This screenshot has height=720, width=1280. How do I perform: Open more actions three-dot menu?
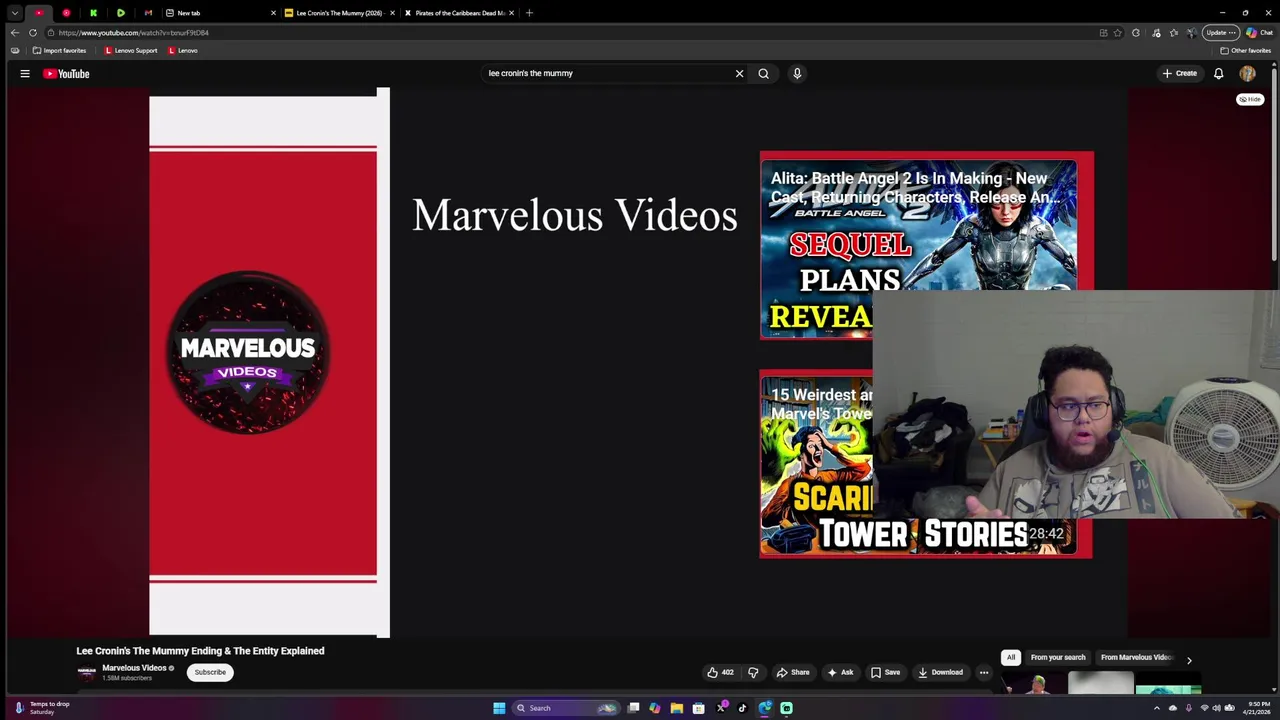[984, 672]
